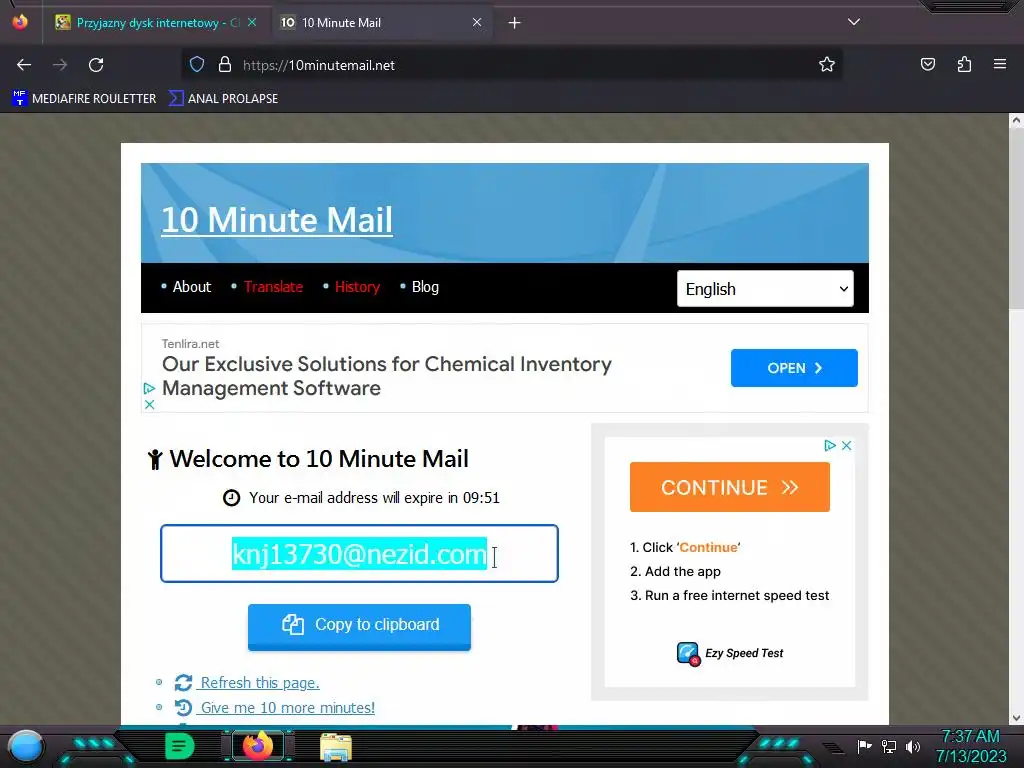This screenshot has width=1024, height=768.
Task: Click the history clock icon beside 10 more minutes
Action: click(x=184, y=707)
